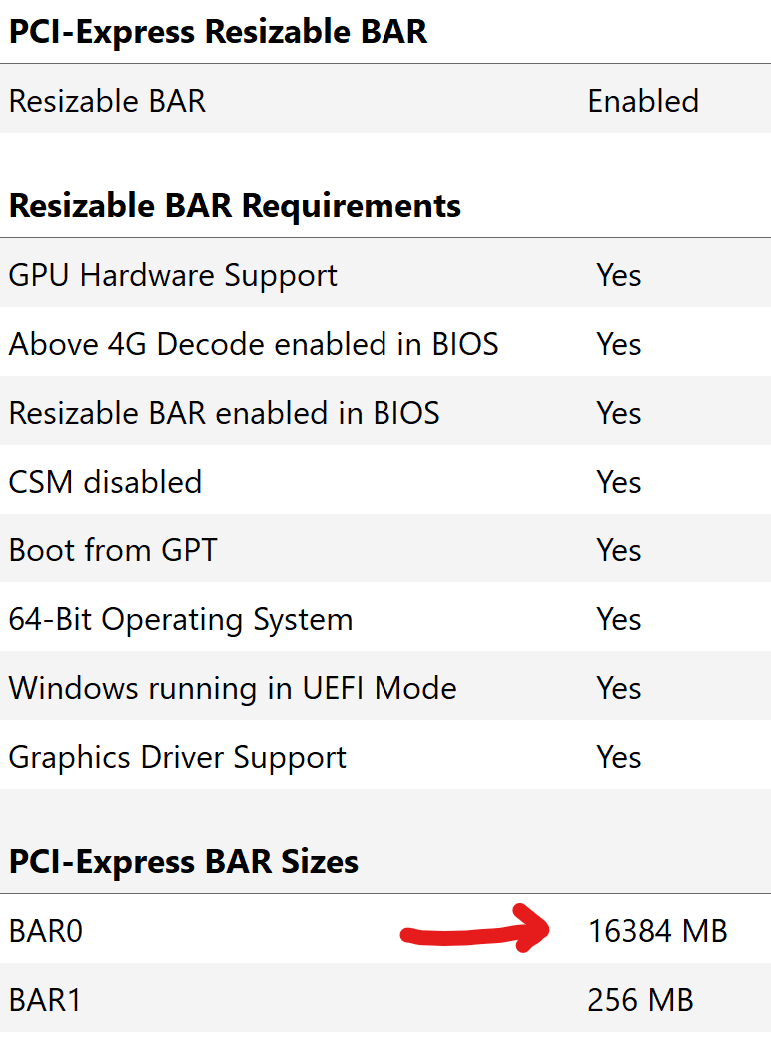Click the Resizable BAR Requirements heading
771x1047 pixels.
(x=234, y=205)
